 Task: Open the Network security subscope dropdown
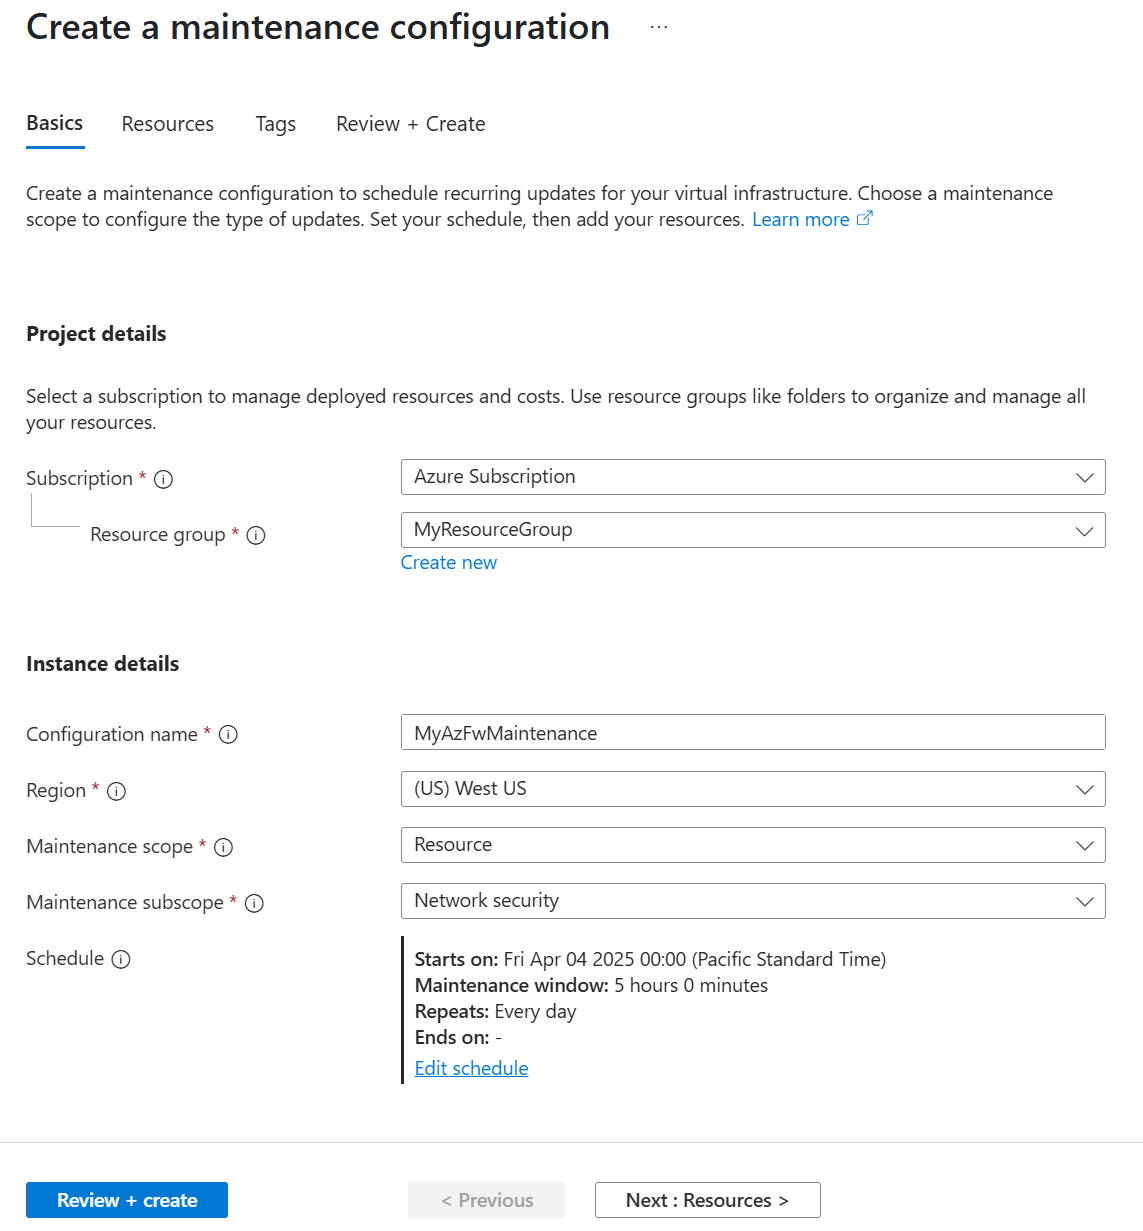point(1084,901)
